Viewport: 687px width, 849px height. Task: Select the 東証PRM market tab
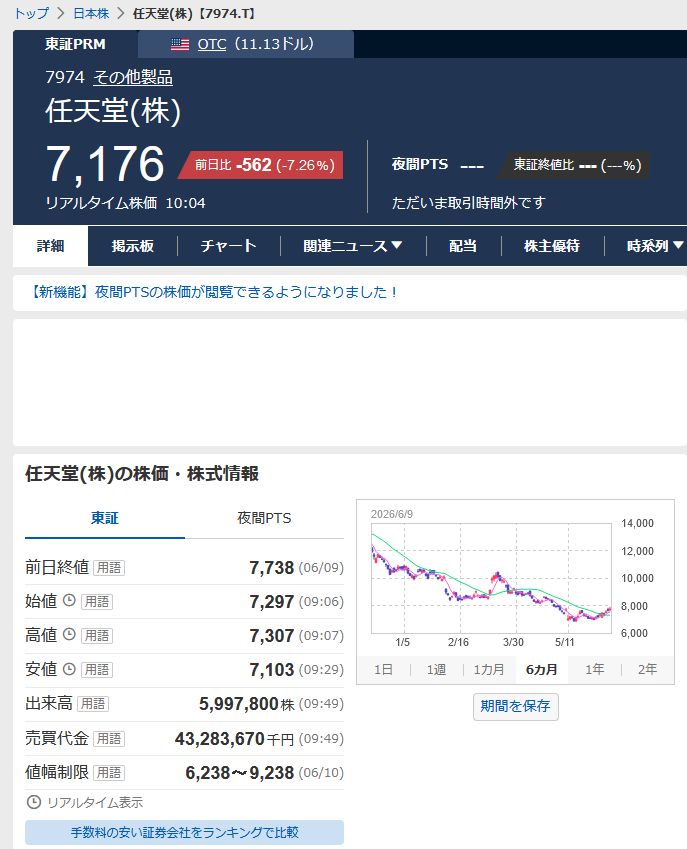(75, 44)
